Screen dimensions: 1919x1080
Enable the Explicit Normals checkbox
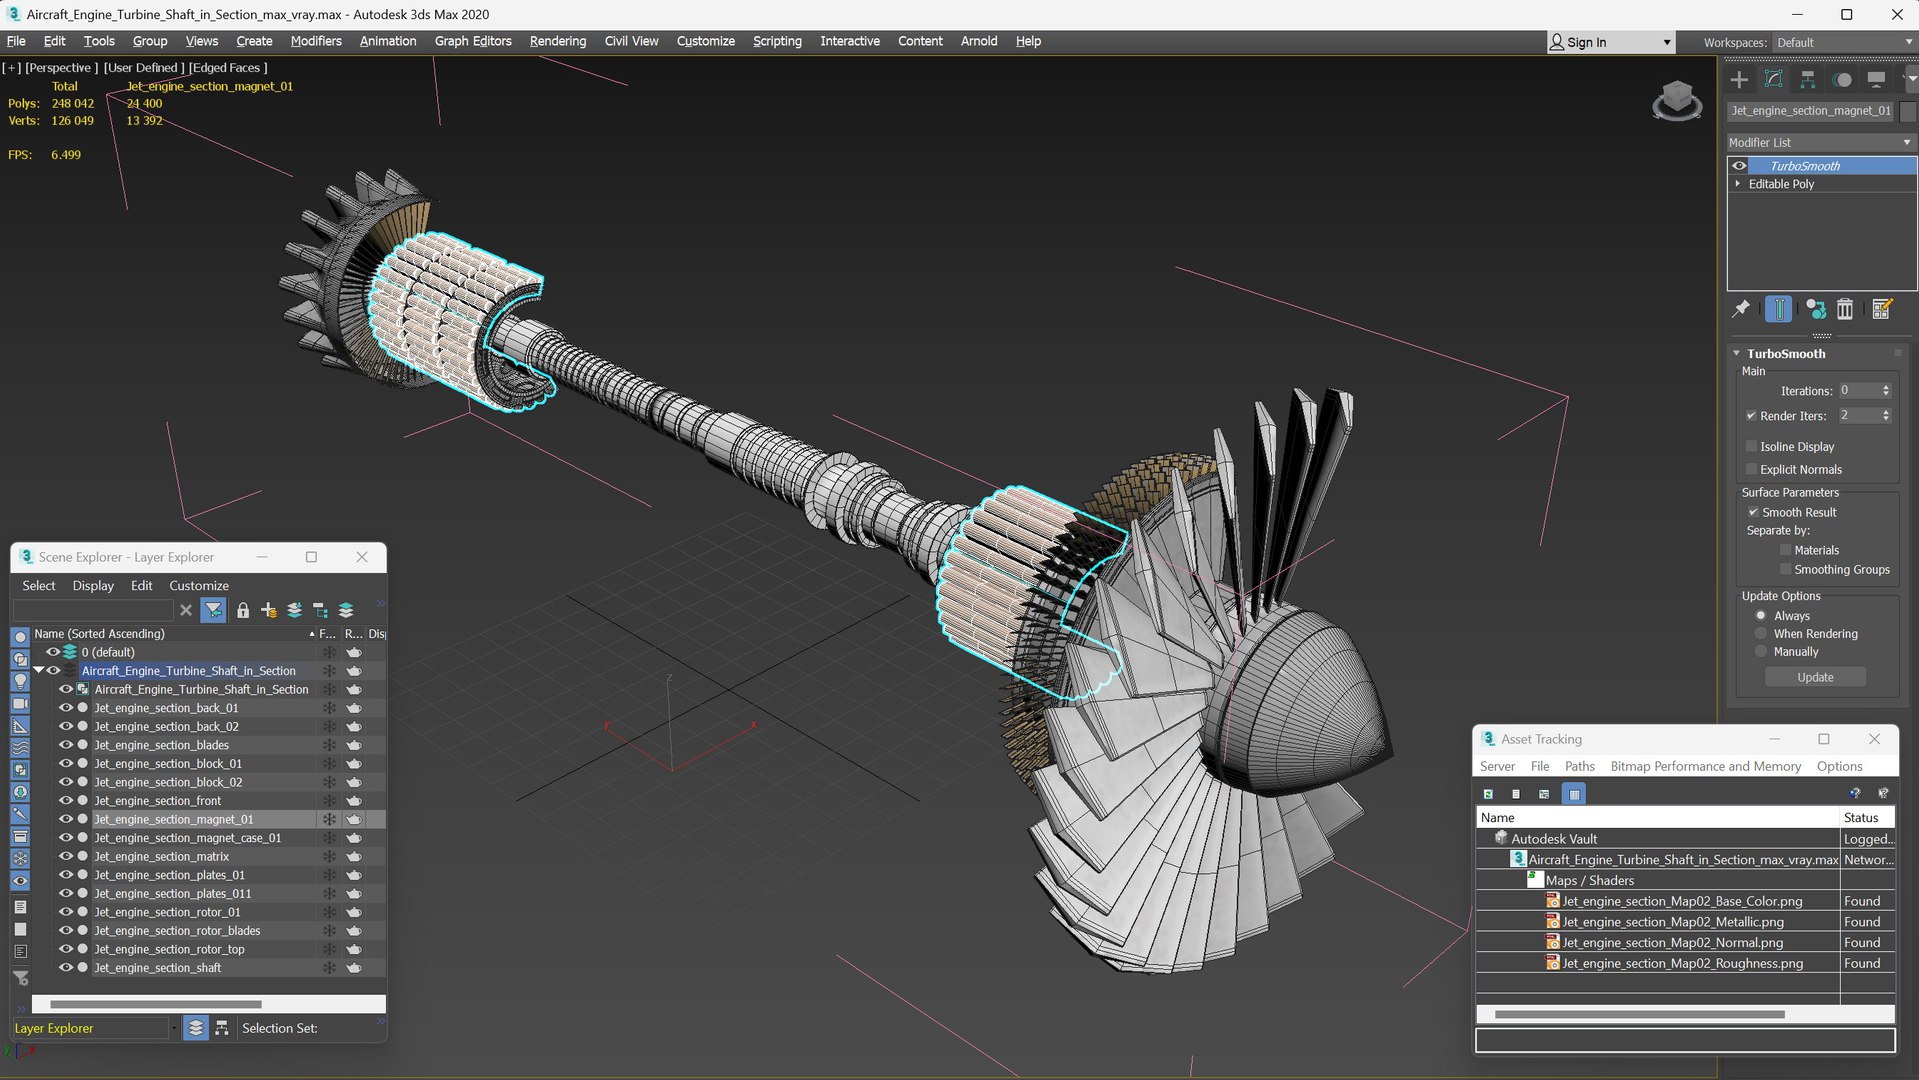point(1751,469)
